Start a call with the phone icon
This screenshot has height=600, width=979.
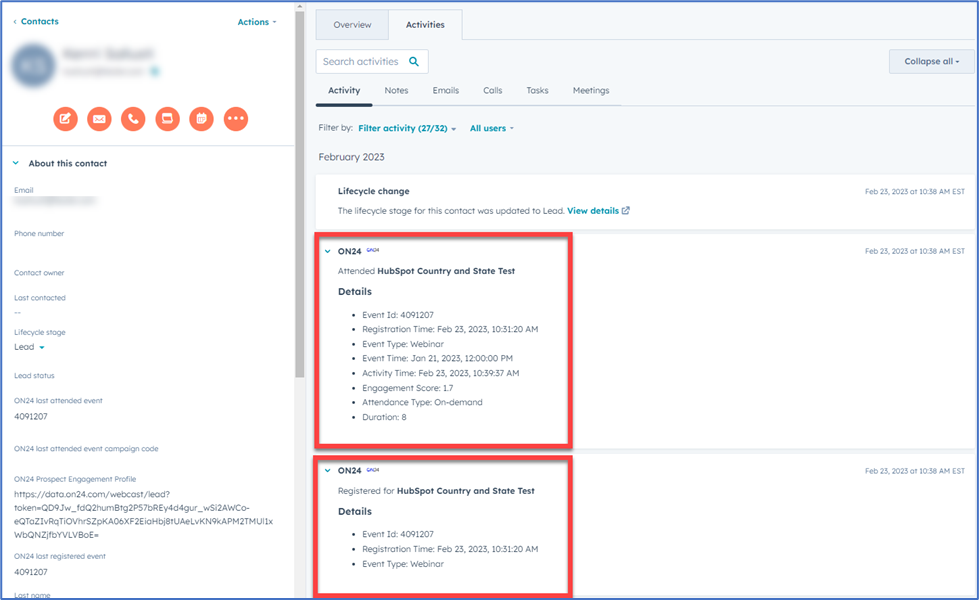(133, 119)
